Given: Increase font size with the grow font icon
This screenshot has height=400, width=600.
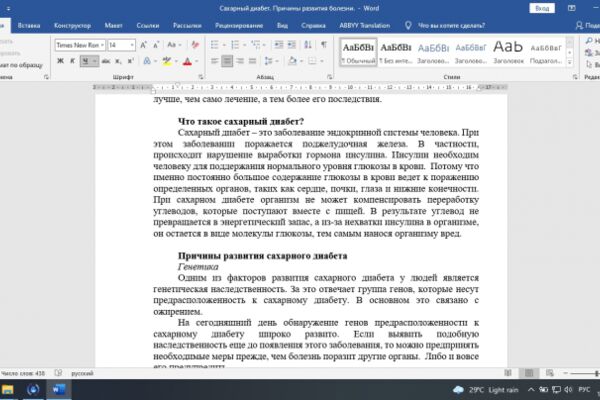Looking at the screenshot, I should [143, 45].
